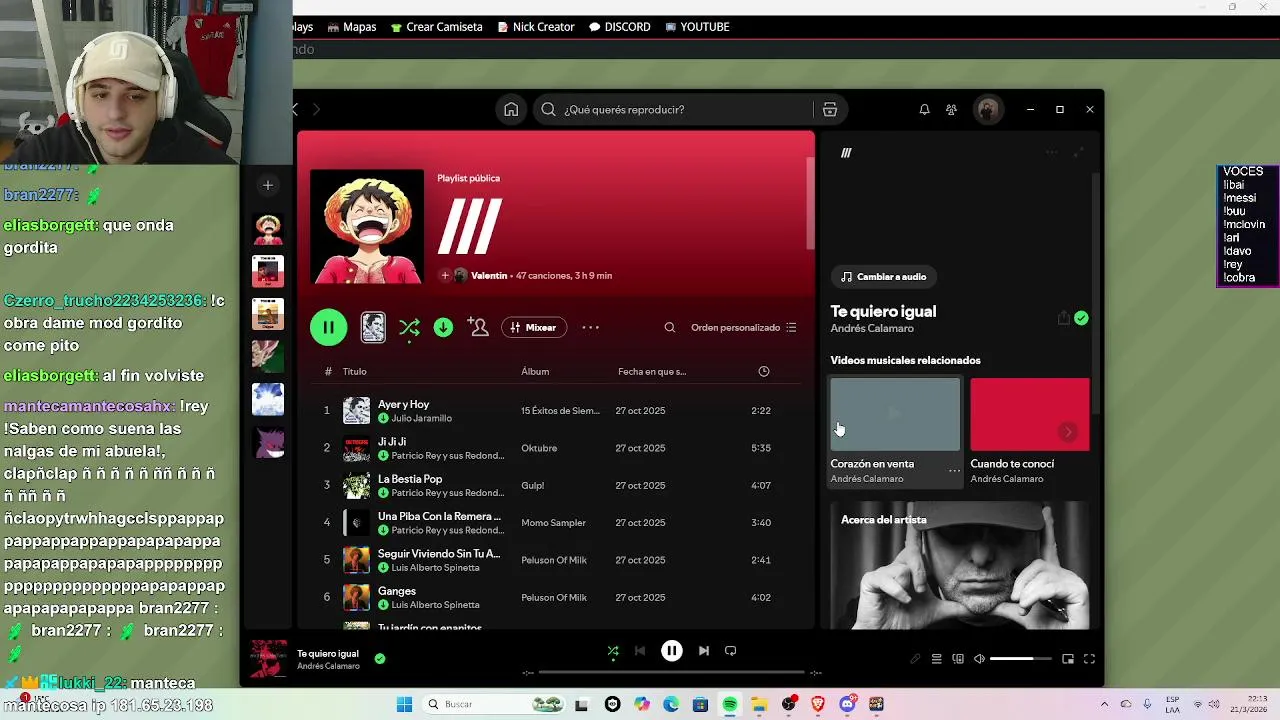The image size is (1280, 720).
Task: Expand the now playing panel to full view
Action: (x=1078, y=153)
